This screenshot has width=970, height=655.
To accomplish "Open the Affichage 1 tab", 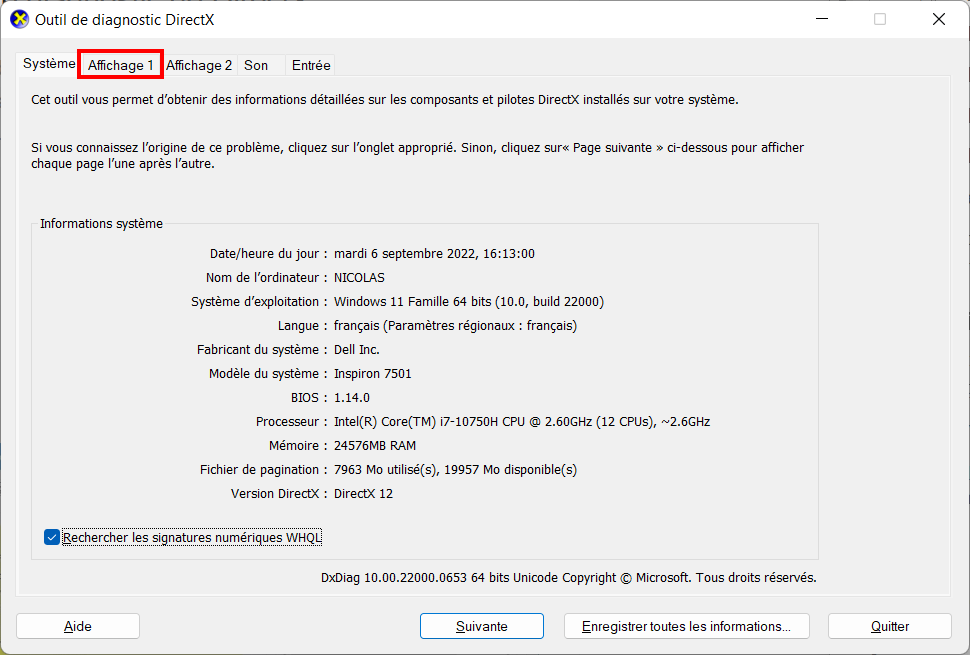I will [x=121, y=65].
